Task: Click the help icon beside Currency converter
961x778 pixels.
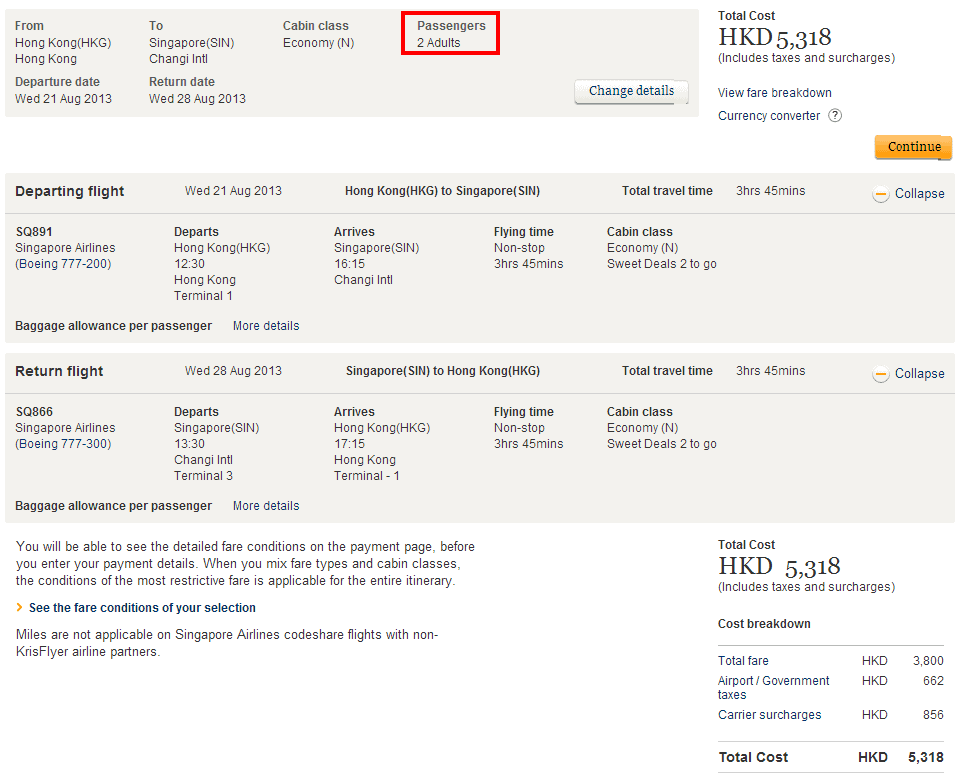Action: [x=835, y=116]
